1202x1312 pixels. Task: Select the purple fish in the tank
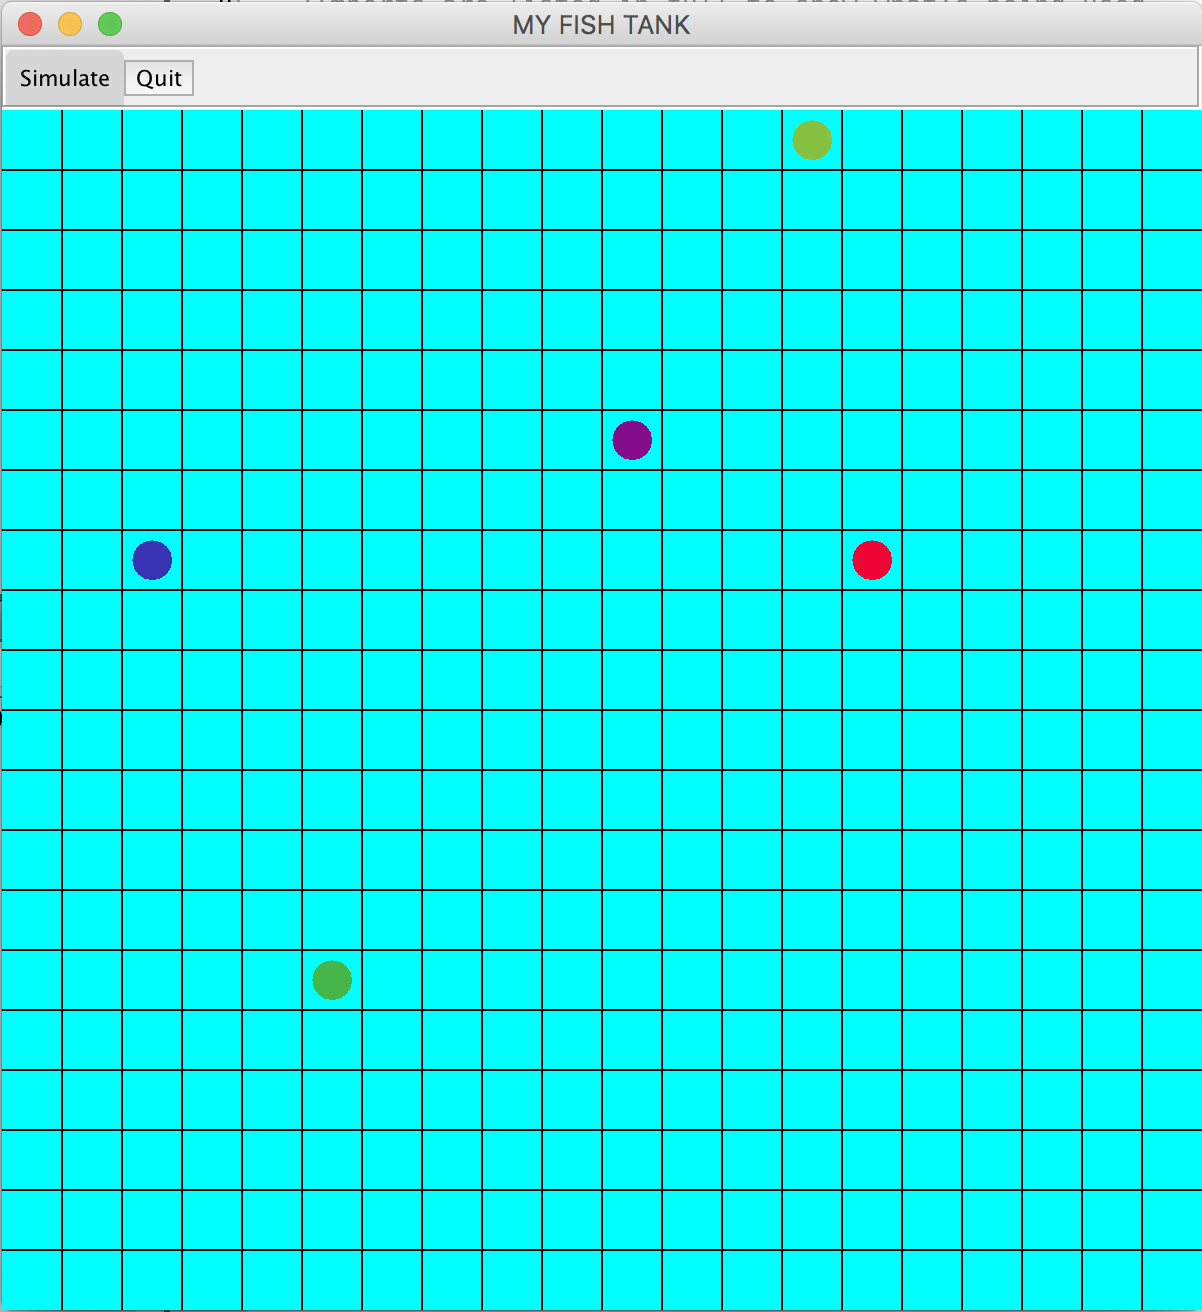tap(632, 440)
